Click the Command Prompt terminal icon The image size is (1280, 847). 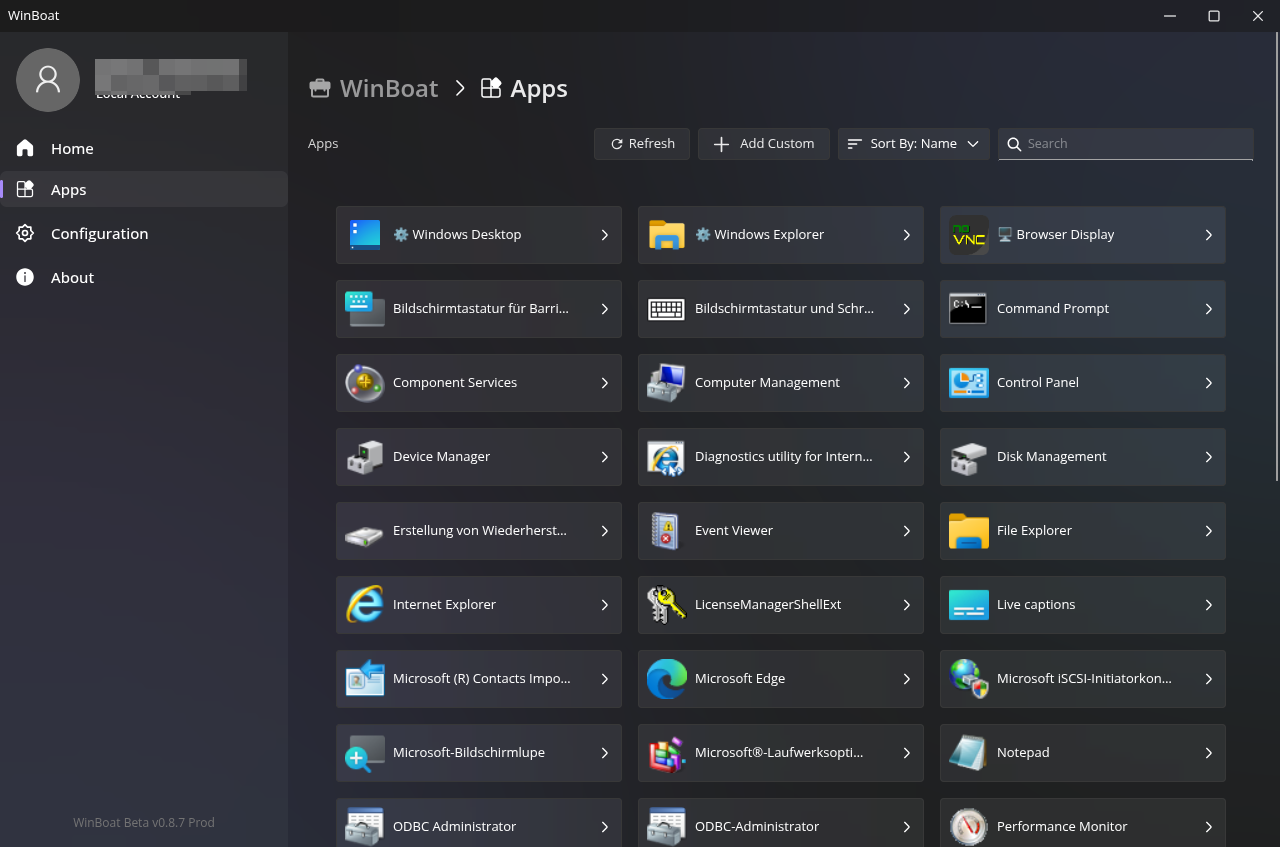coord(968,309)
